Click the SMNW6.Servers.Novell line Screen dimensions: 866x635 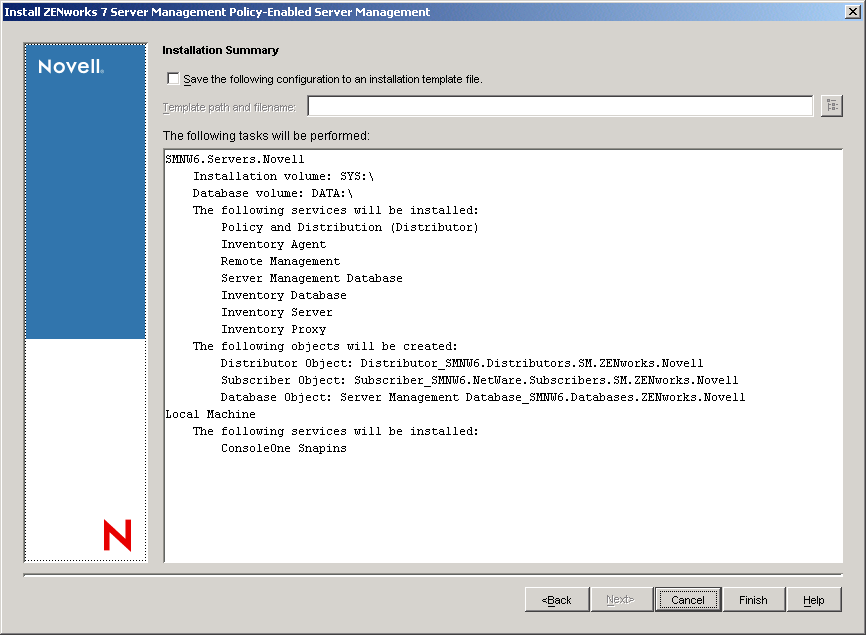tap(235, 160)
